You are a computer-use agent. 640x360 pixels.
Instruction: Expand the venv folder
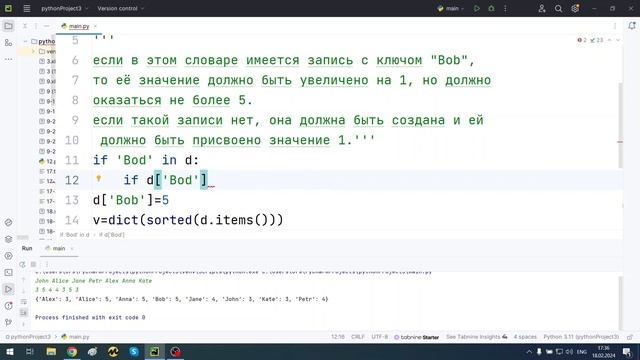click(x=33, y=51)
